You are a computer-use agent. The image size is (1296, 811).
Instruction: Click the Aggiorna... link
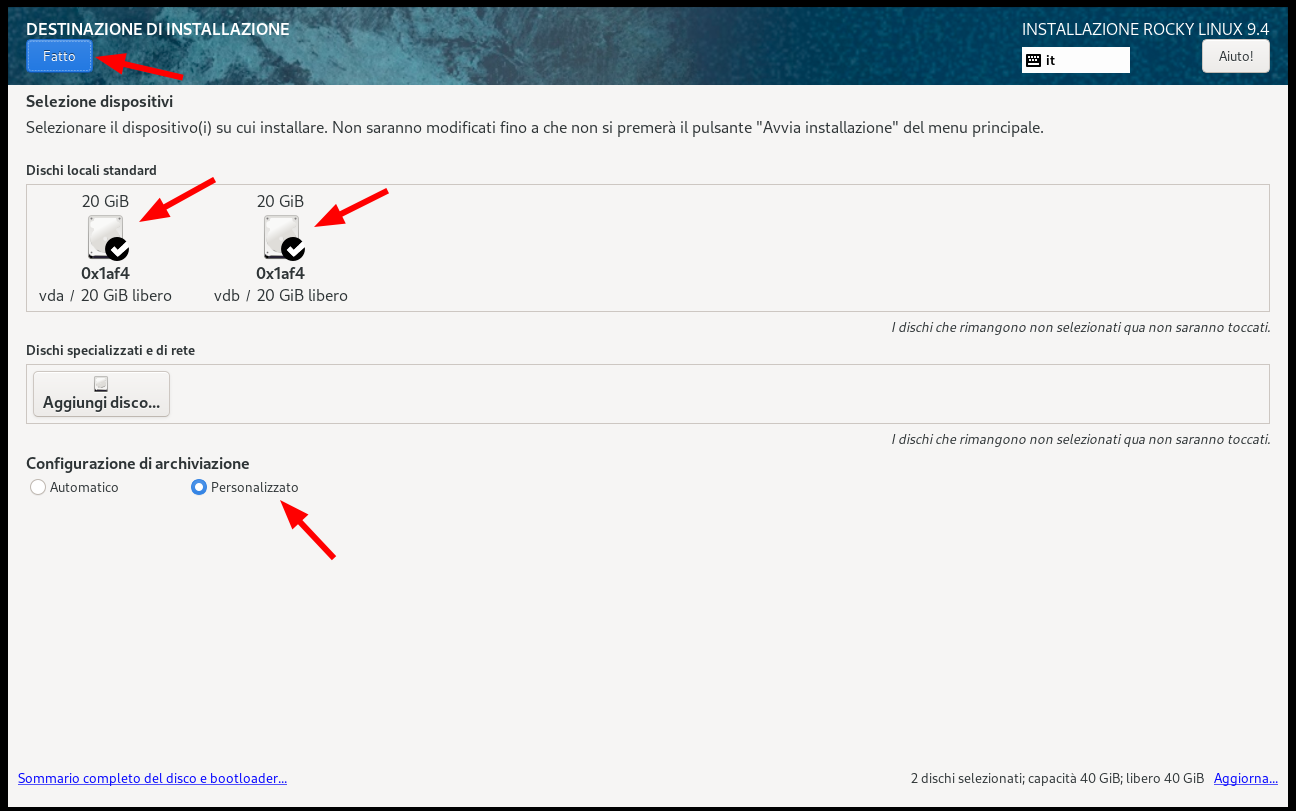(x=1246, y=778)
